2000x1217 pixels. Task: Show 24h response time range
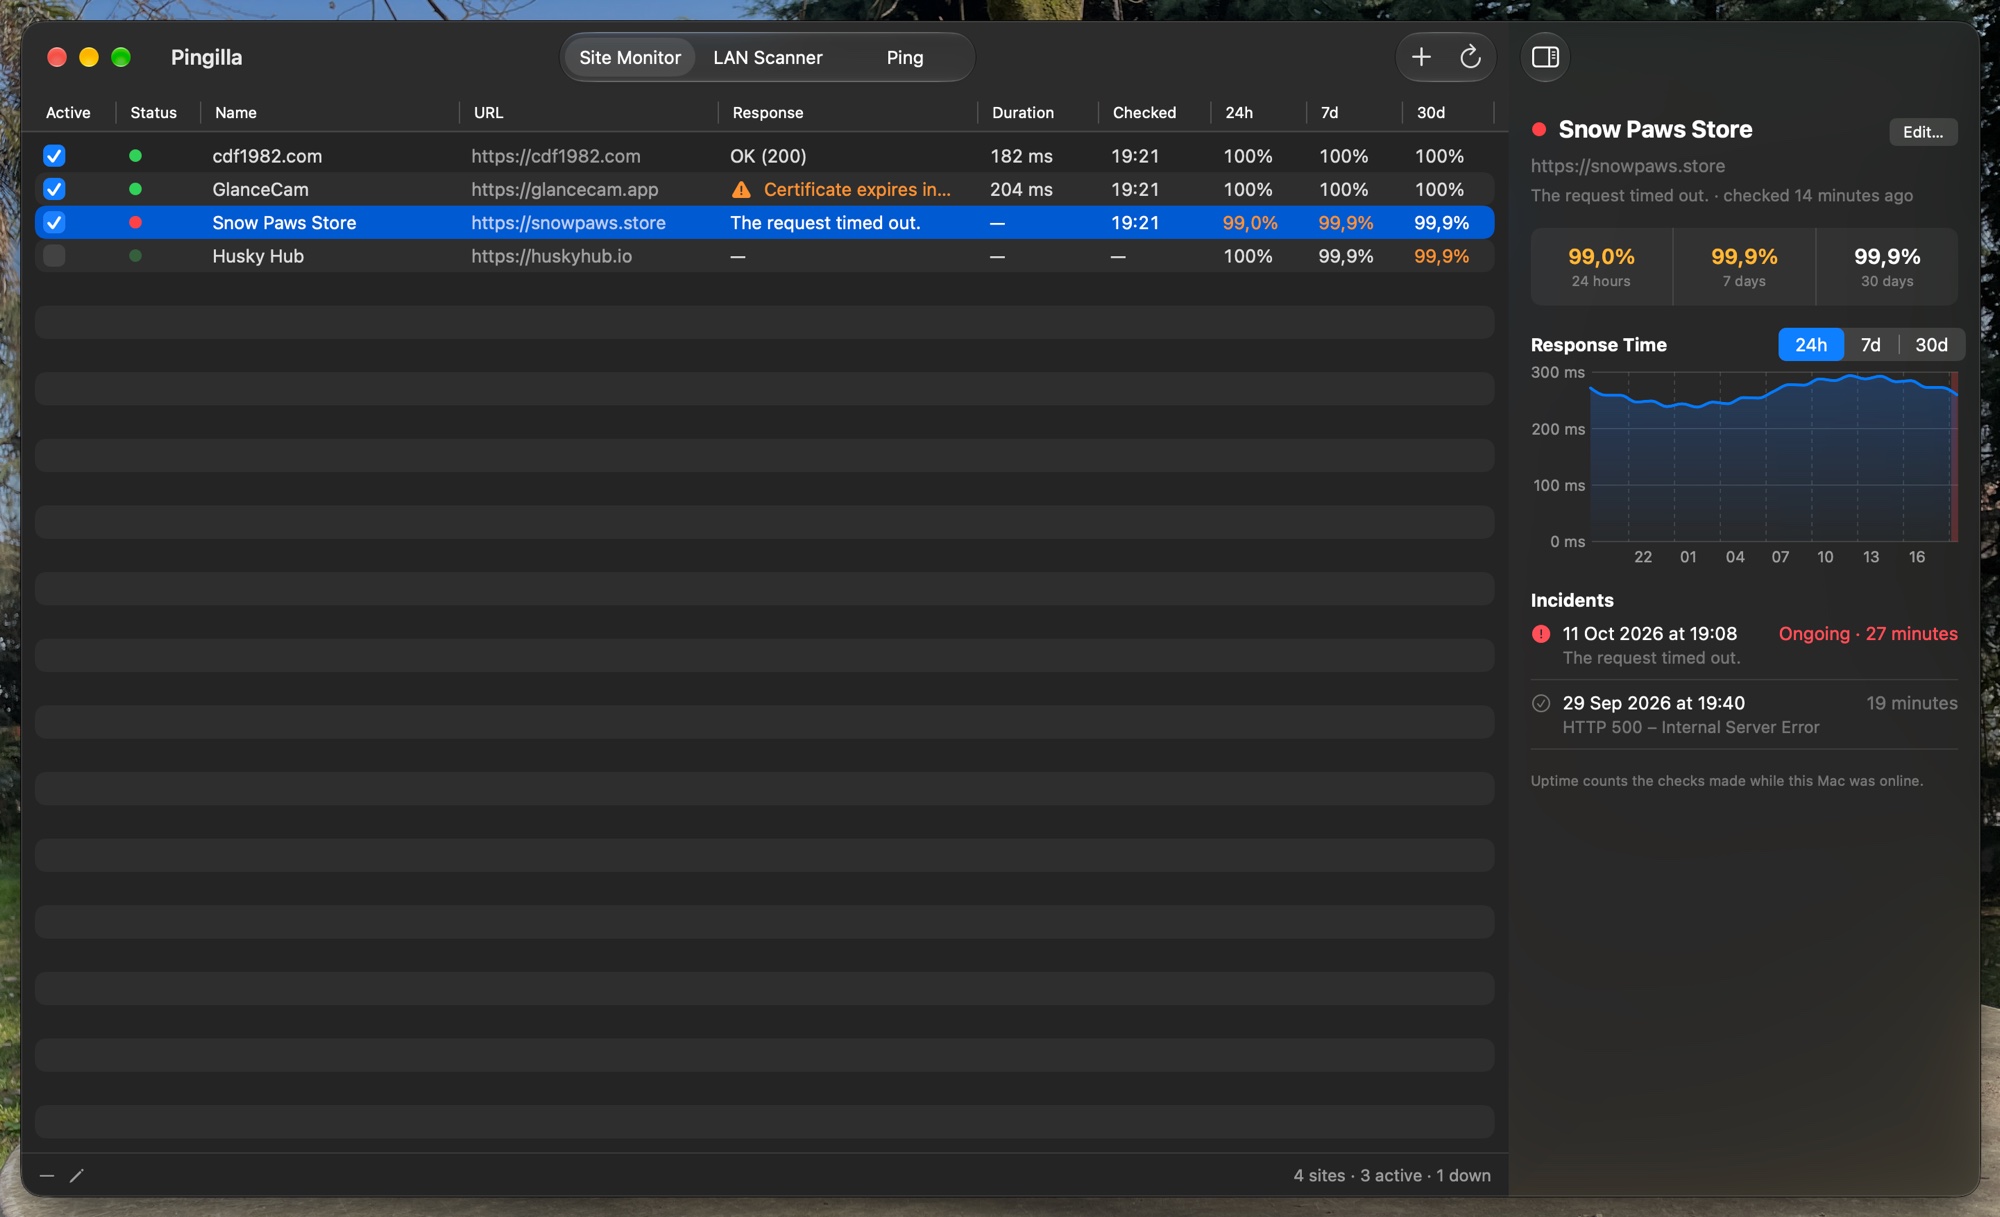pos(1811,345)
